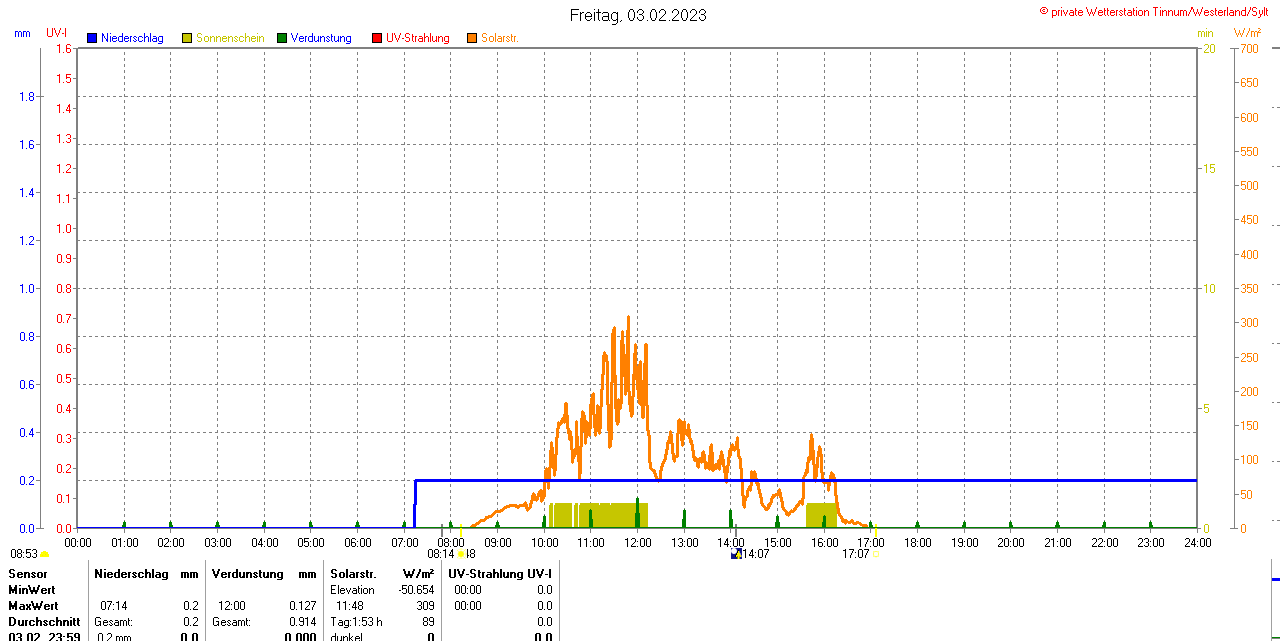The width and height of the screenshot is (1280, 641).
Task: Click the blue Niederschlag legend square
Action: tap(92, 38)
